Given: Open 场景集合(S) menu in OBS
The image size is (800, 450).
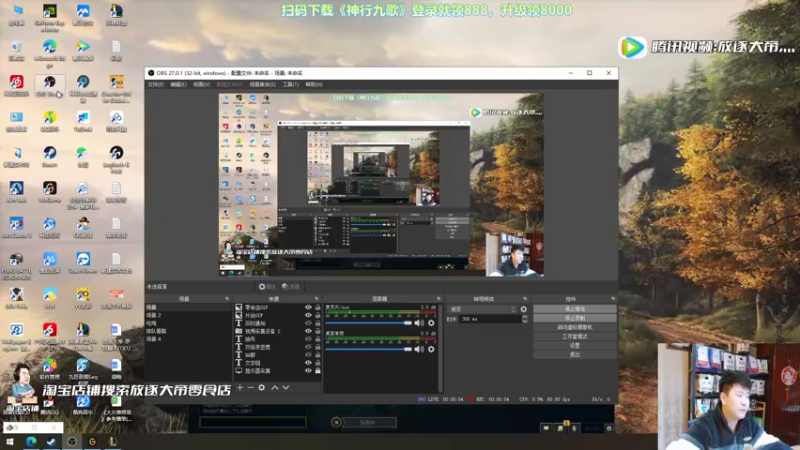Looking at the screenshot, I should 263,84.
